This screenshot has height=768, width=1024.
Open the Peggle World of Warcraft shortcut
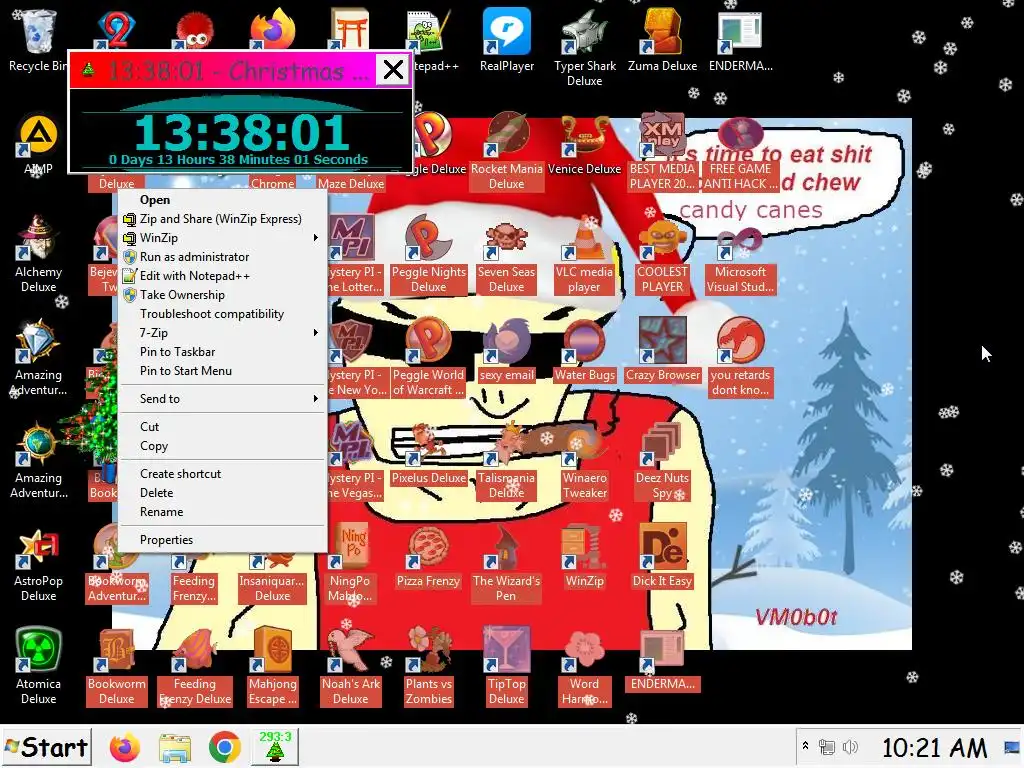coord(428,358)
